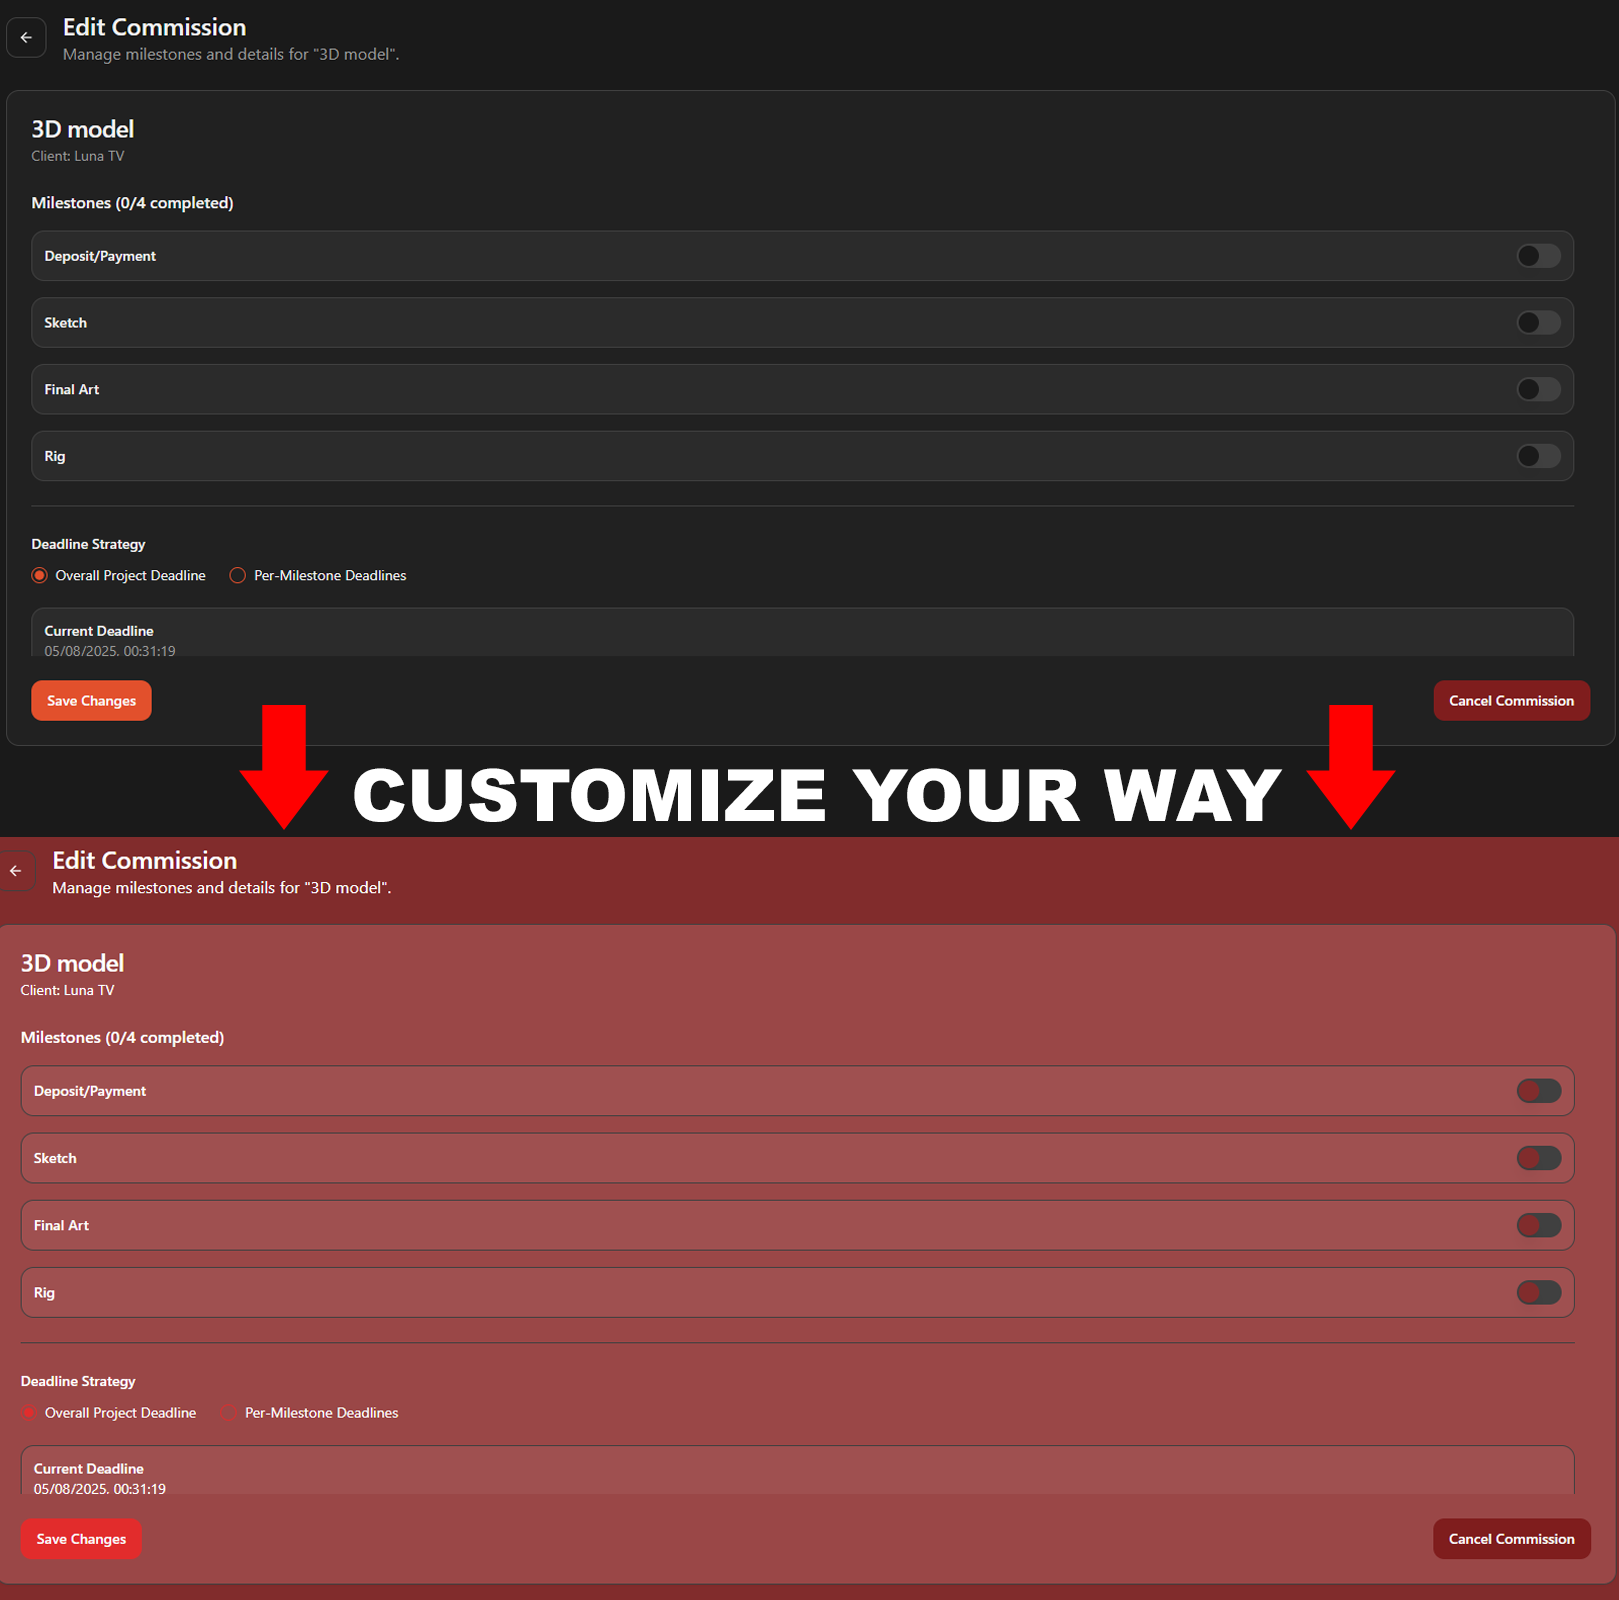Screen dimensions: 1619x1600
Task: Select Overall Project Deadline in red theme
Action: click(30, 1413)
